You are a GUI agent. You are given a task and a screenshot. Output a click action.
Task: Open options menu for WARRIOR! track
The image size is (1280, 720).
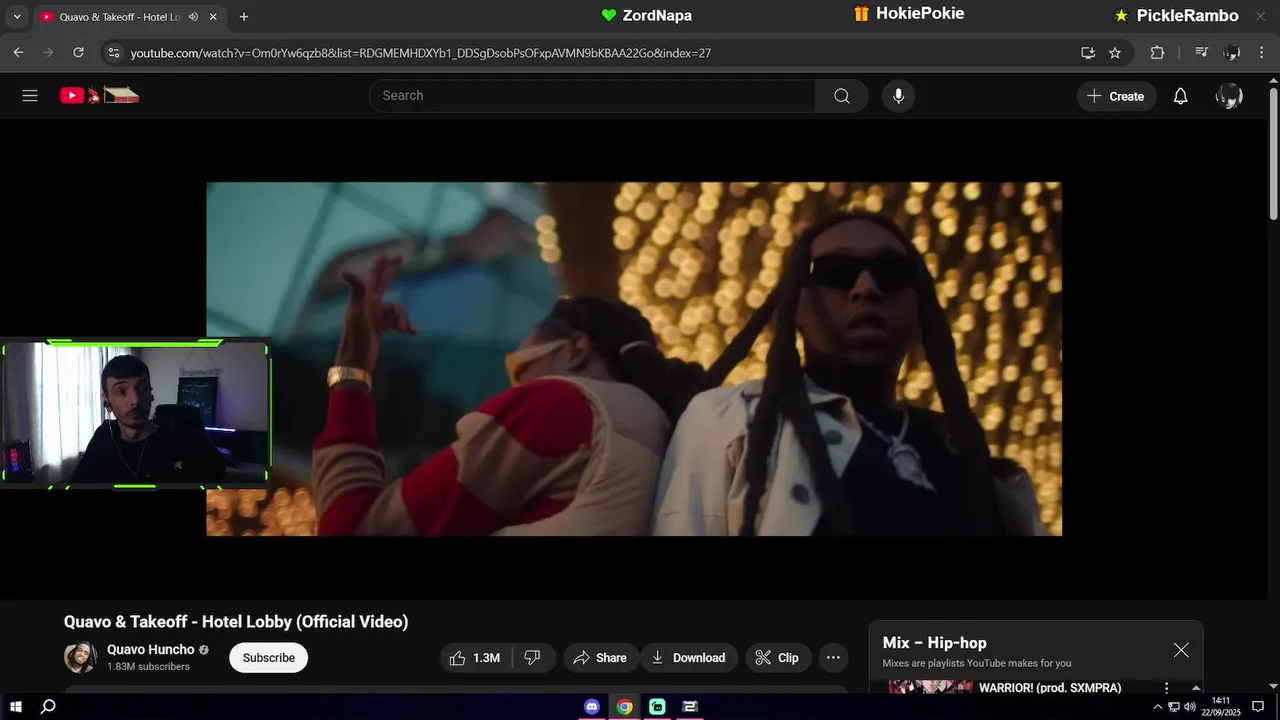[1166, 688]
